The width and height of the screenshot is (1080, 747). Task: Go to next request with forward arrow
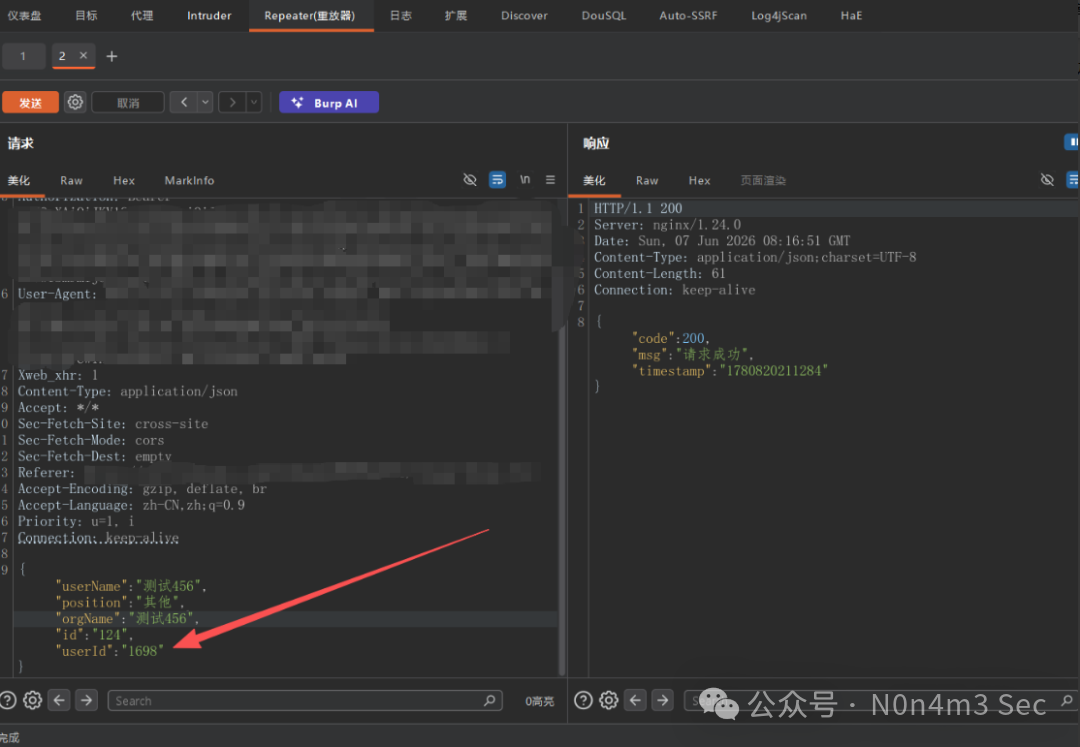tap(233, 103)
